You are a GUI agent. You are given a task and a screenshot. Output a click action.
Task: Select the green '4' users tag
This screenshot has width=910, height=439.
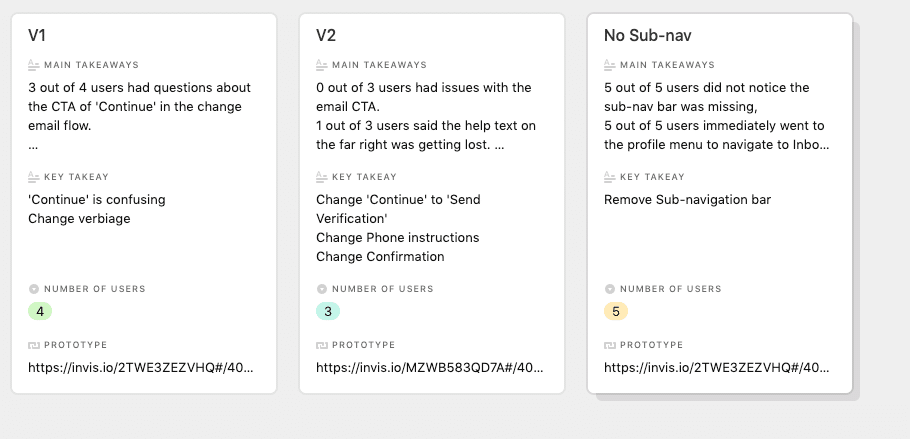click(x=40, y=312)
